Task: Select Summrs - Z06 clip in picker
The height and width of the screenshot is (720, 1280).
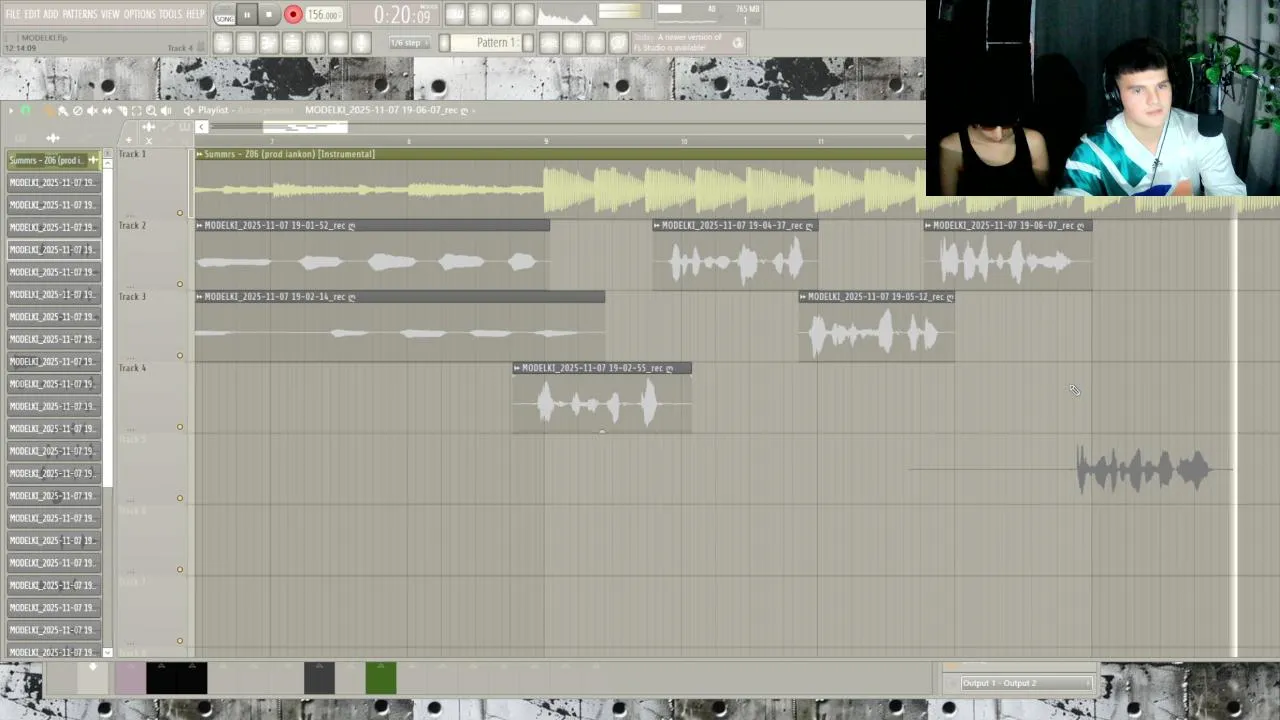Action: (x=54, y=160)
